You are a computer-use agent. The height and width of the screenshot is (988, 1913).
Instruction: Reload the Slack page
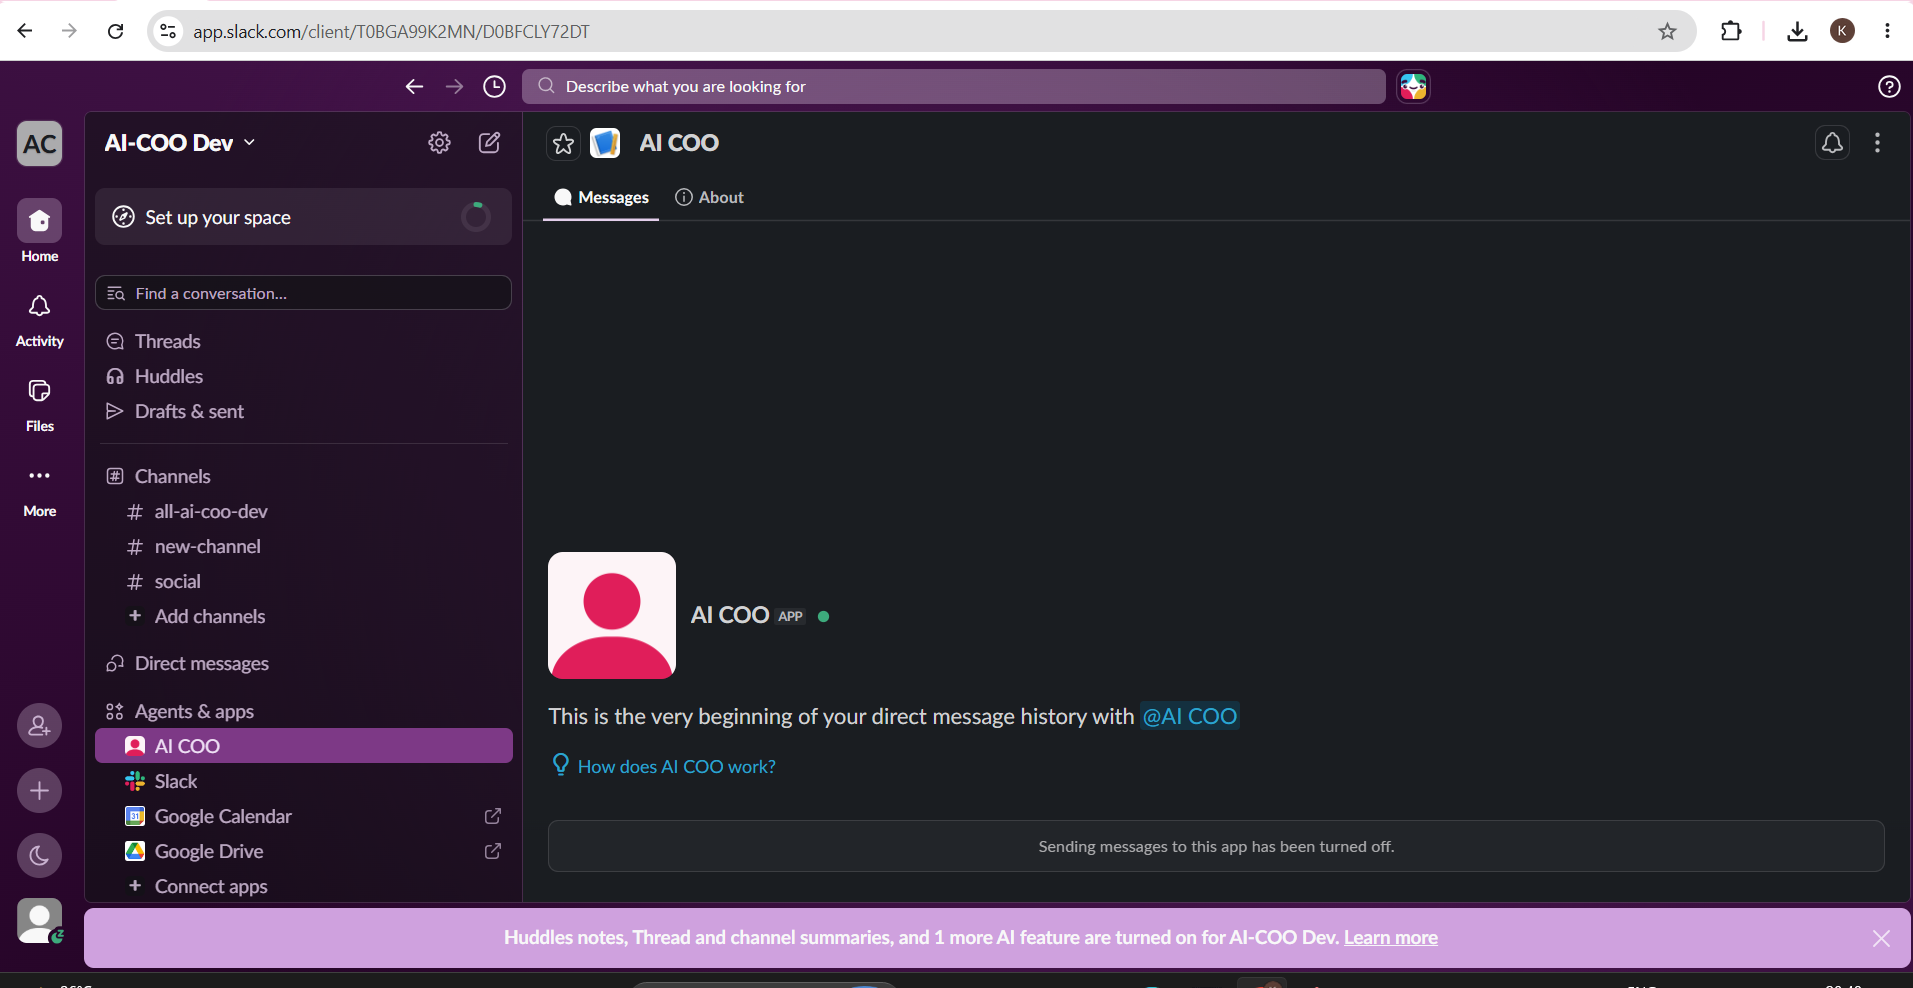(116, 31)
